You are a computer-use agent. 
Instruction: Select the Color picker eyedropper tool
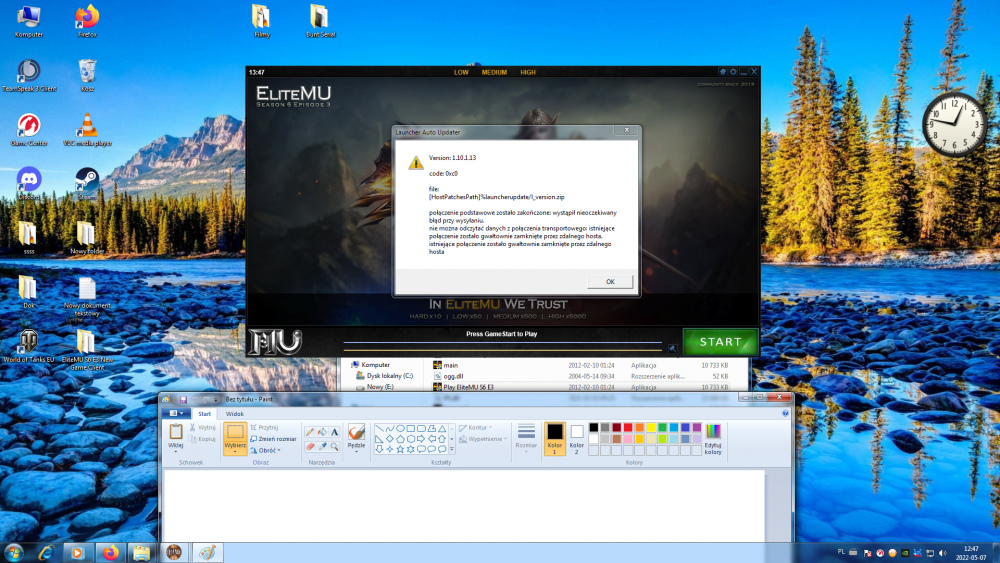point(322,446)
